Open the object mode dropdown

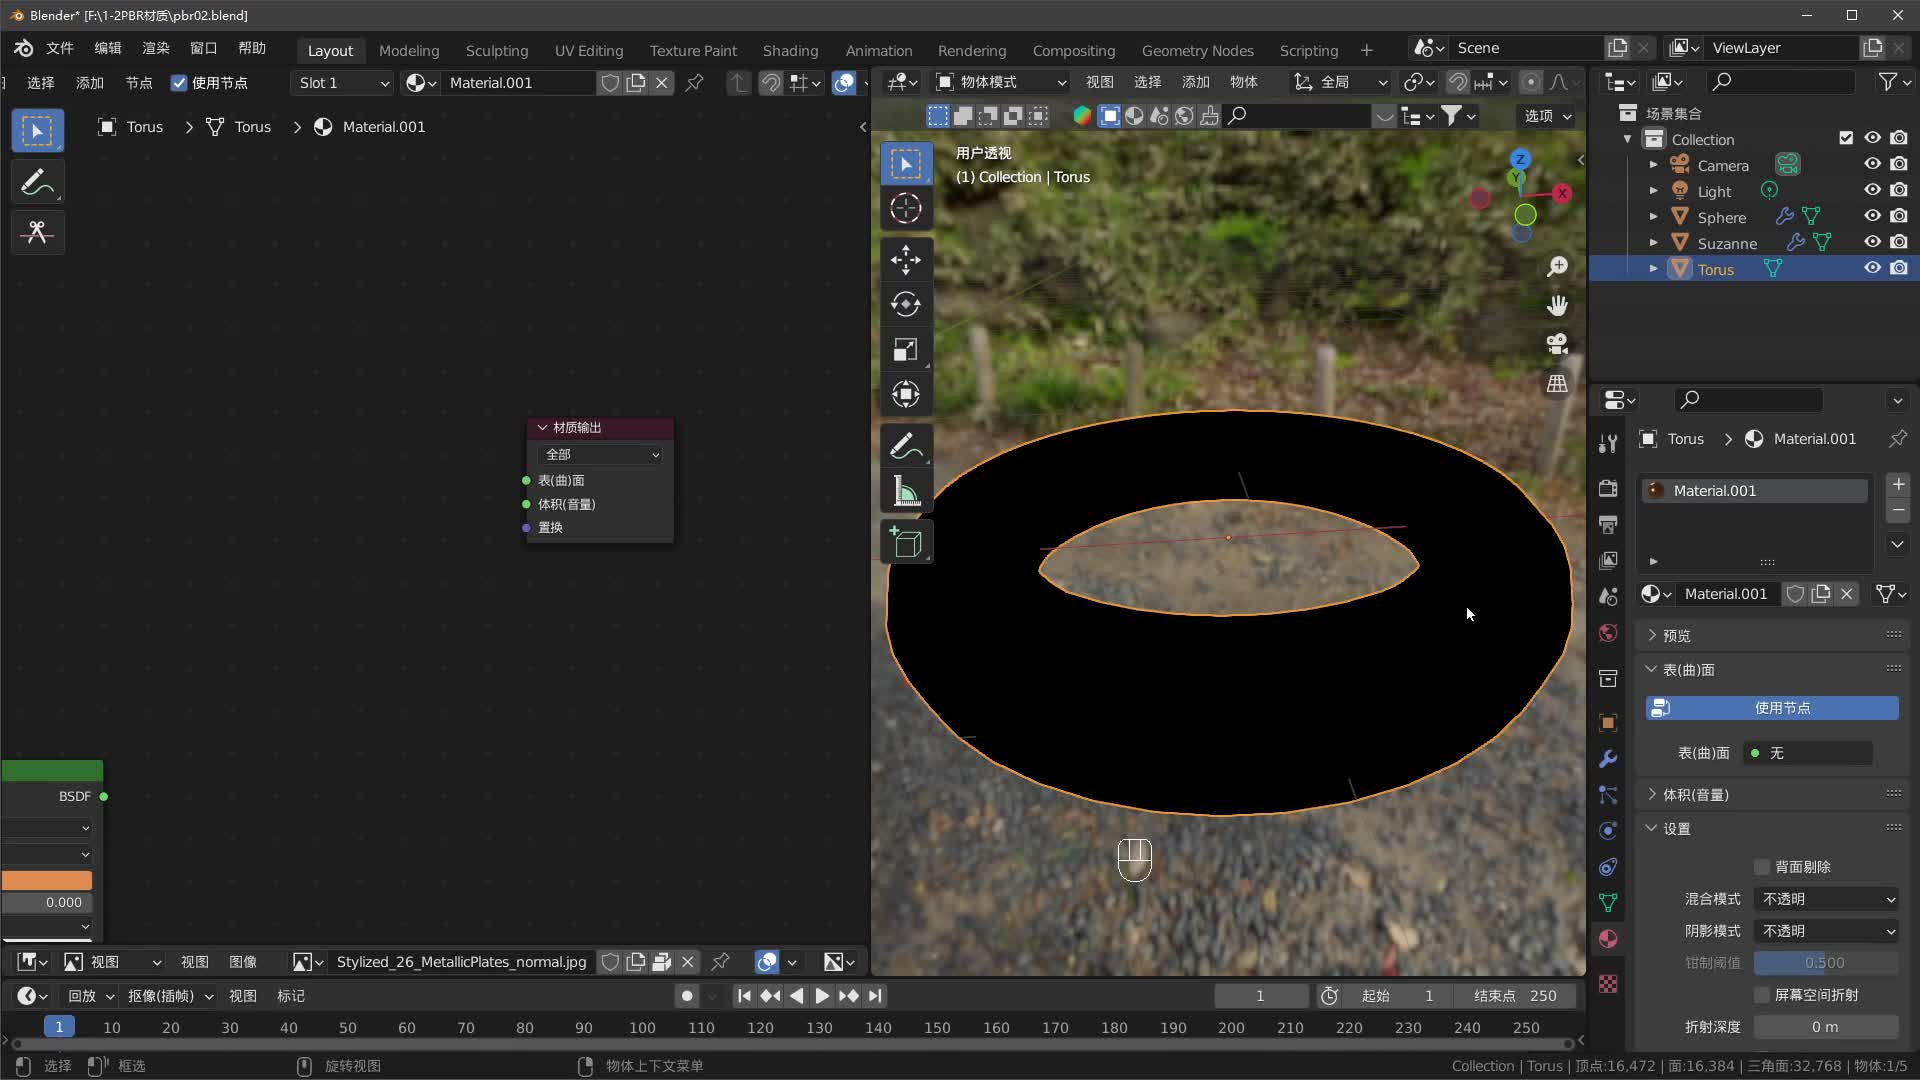1001,82
